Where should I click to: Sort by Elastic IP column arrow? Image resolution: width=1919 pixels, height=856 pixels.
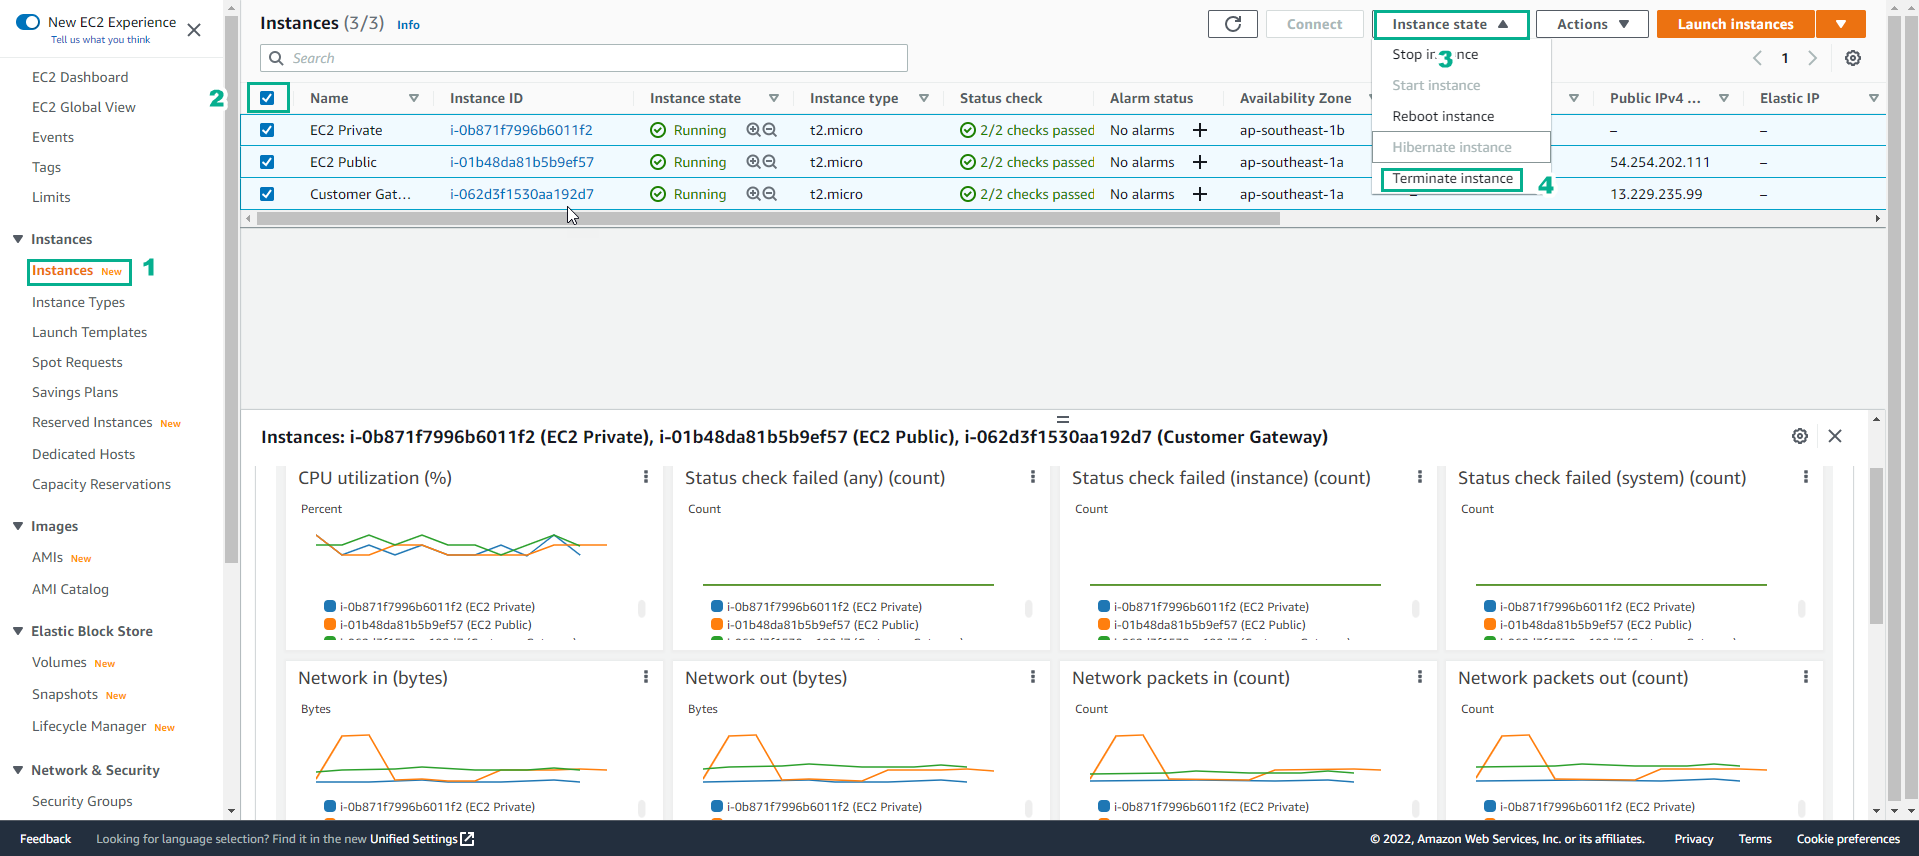[1874, 98]
